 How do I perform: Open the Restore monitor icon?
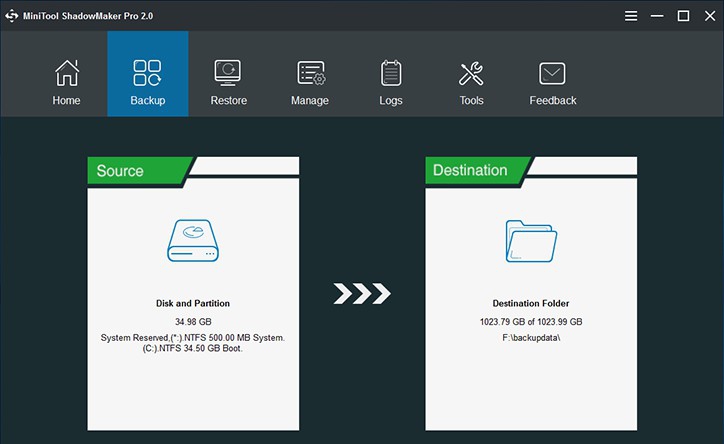tap(228, 73)
